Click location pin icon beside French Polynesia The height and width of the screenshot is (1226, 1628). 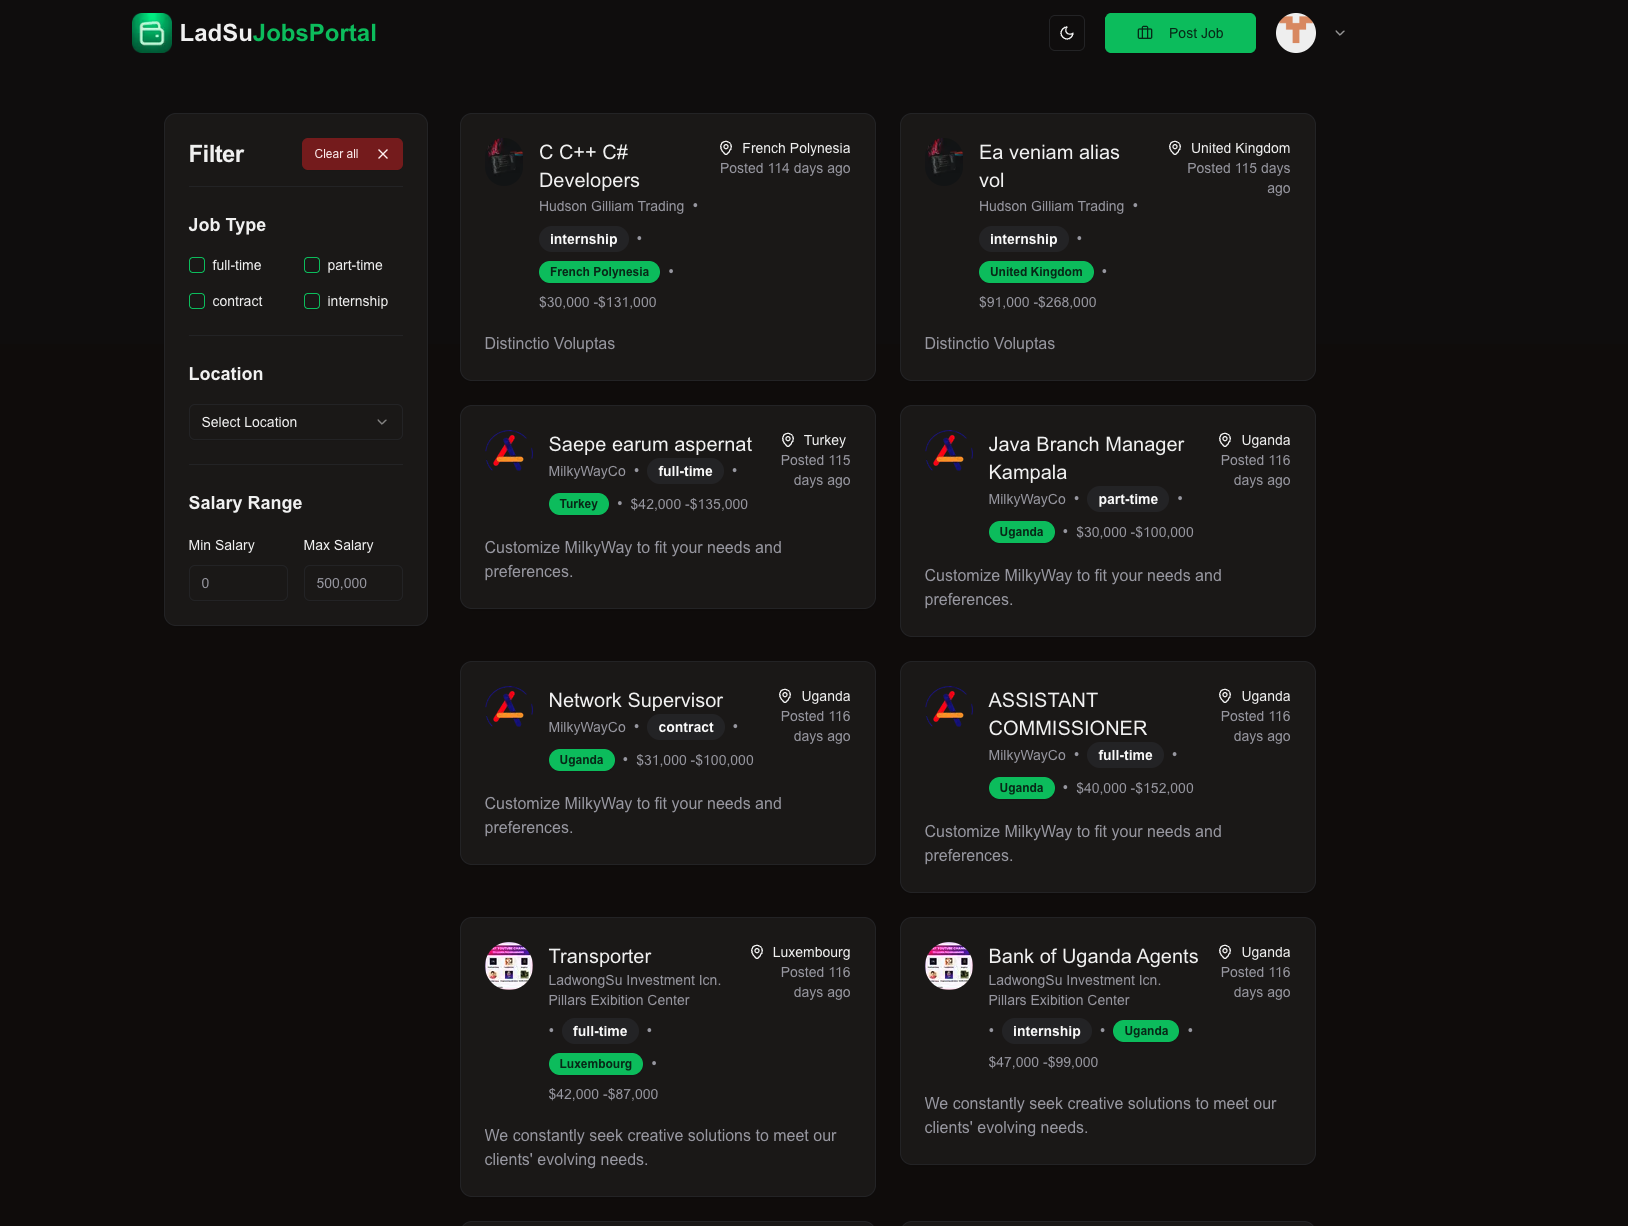[x=726, y=148]
